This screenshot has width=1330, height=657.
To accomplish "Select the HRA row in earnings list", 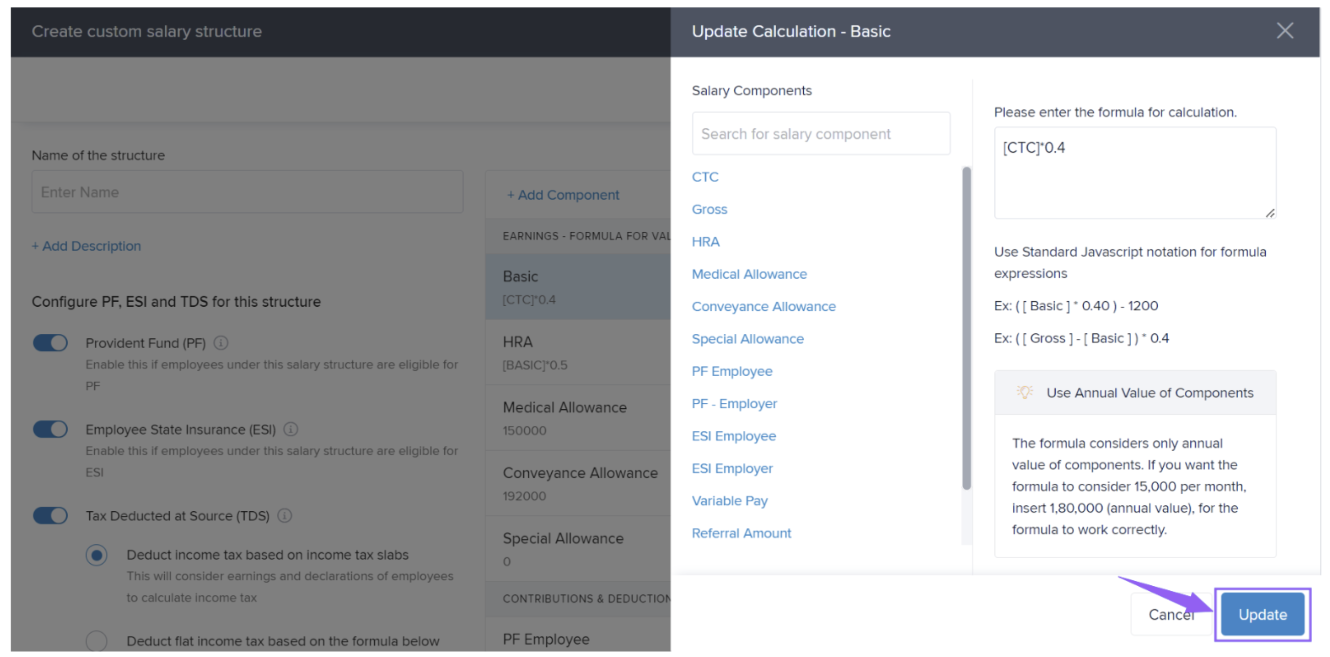I will pyautogui.click(x=577, y=352).
